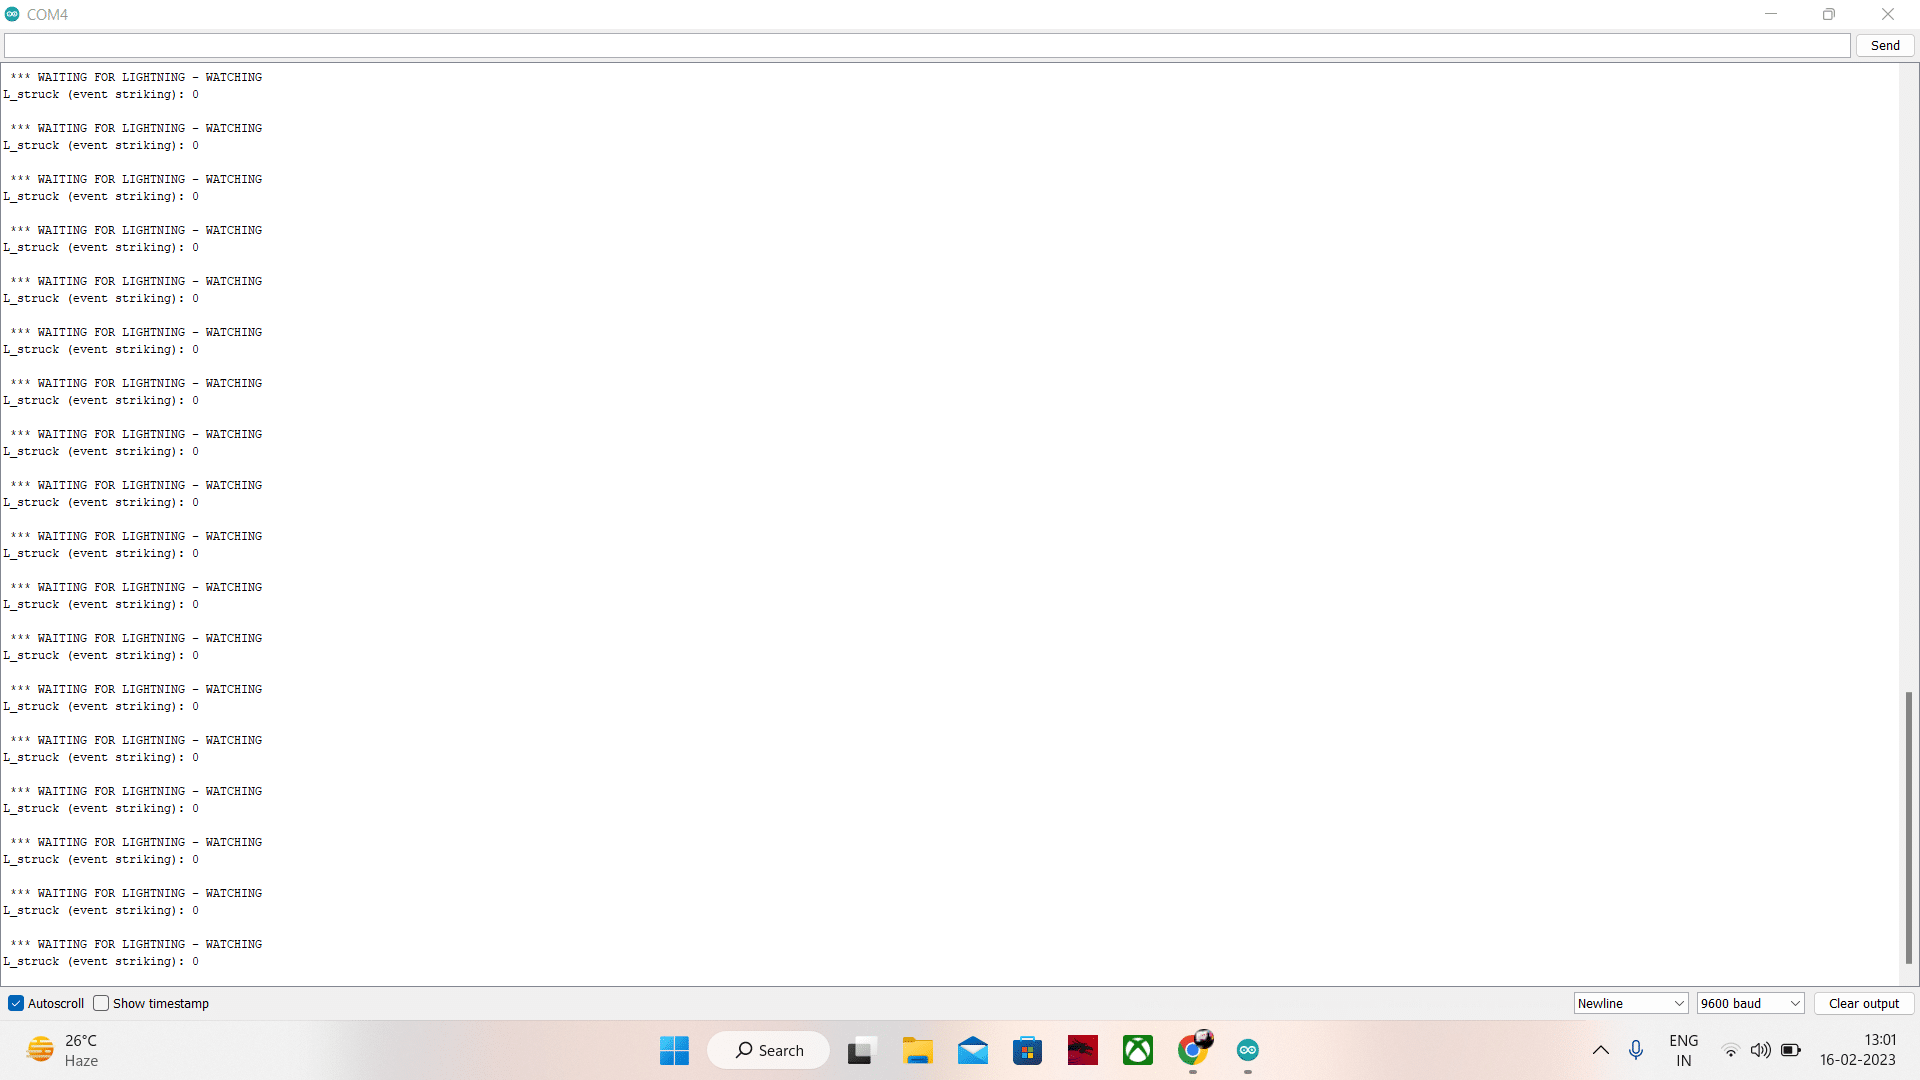Image resolution: width=1920 pixels, height=1080 pixels.
Task: Click the Arduino logo in title bar
Action: tap(12, 14)
